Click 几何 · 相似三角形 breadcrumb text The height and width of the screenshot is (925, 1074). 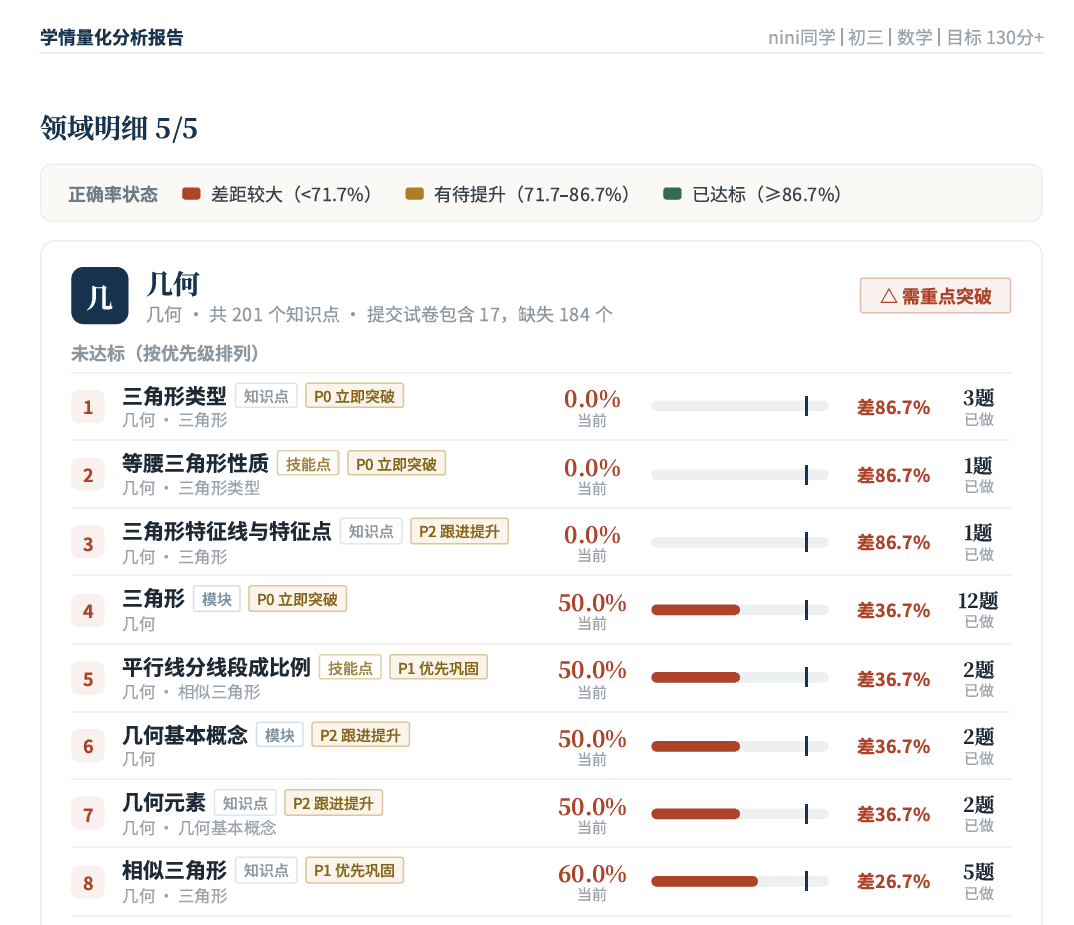pos(191,692)
